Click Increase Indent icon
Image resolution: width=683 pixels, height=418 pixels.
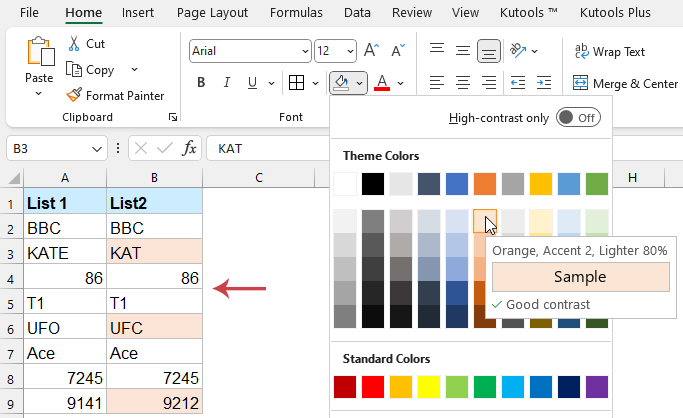pyautogui.click(x=544, y=82)
